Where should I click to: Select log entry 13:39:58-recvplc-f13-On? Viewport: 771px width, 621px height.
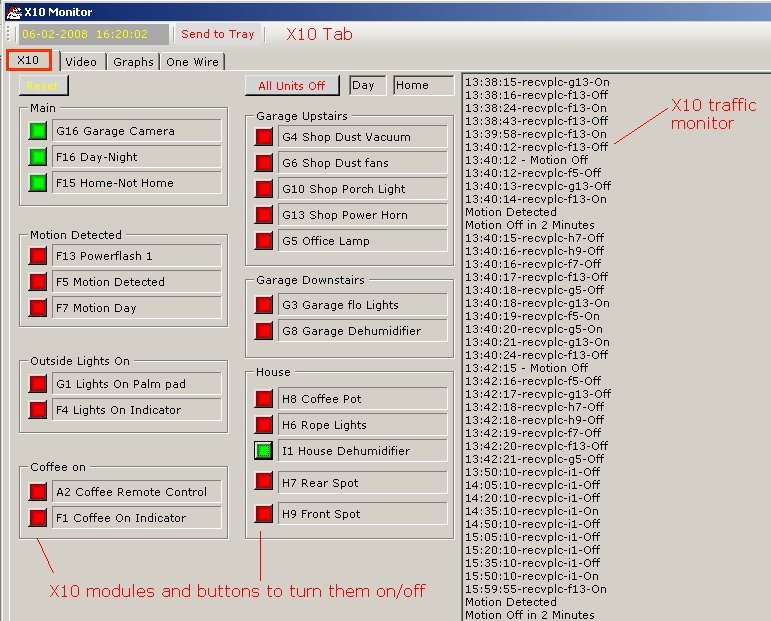coord(536,134)
